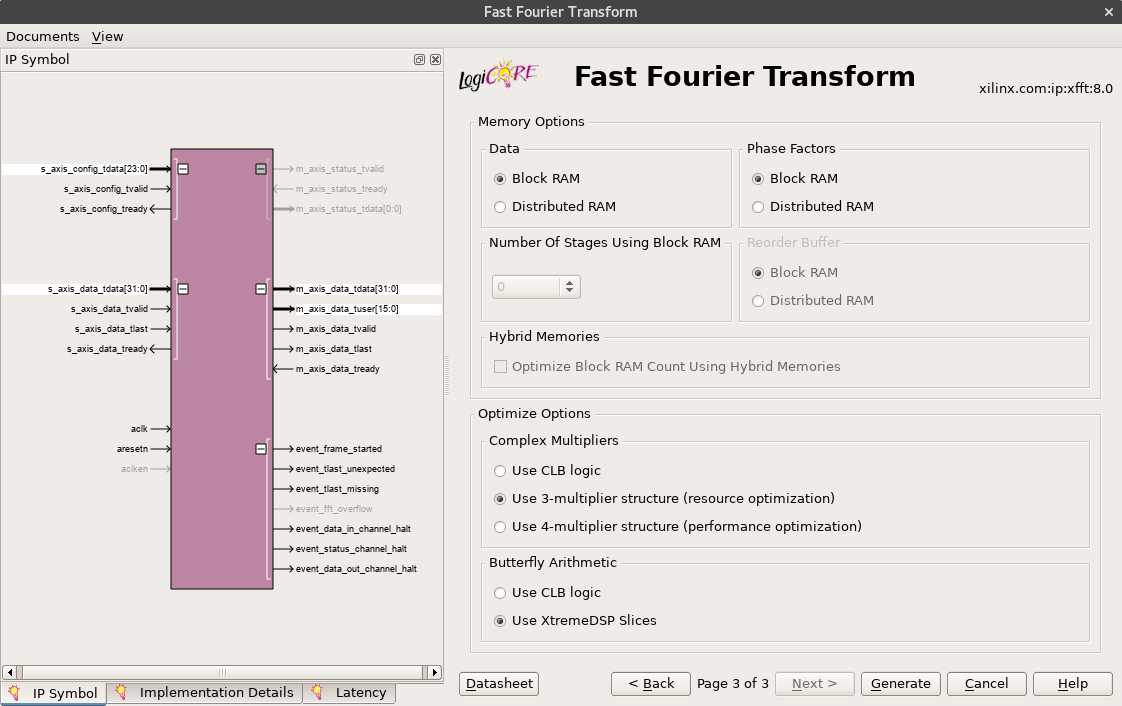The height and width of the screenshot is (706, 1122).
Task: Open the Datasheet
Action: (499, 684)
